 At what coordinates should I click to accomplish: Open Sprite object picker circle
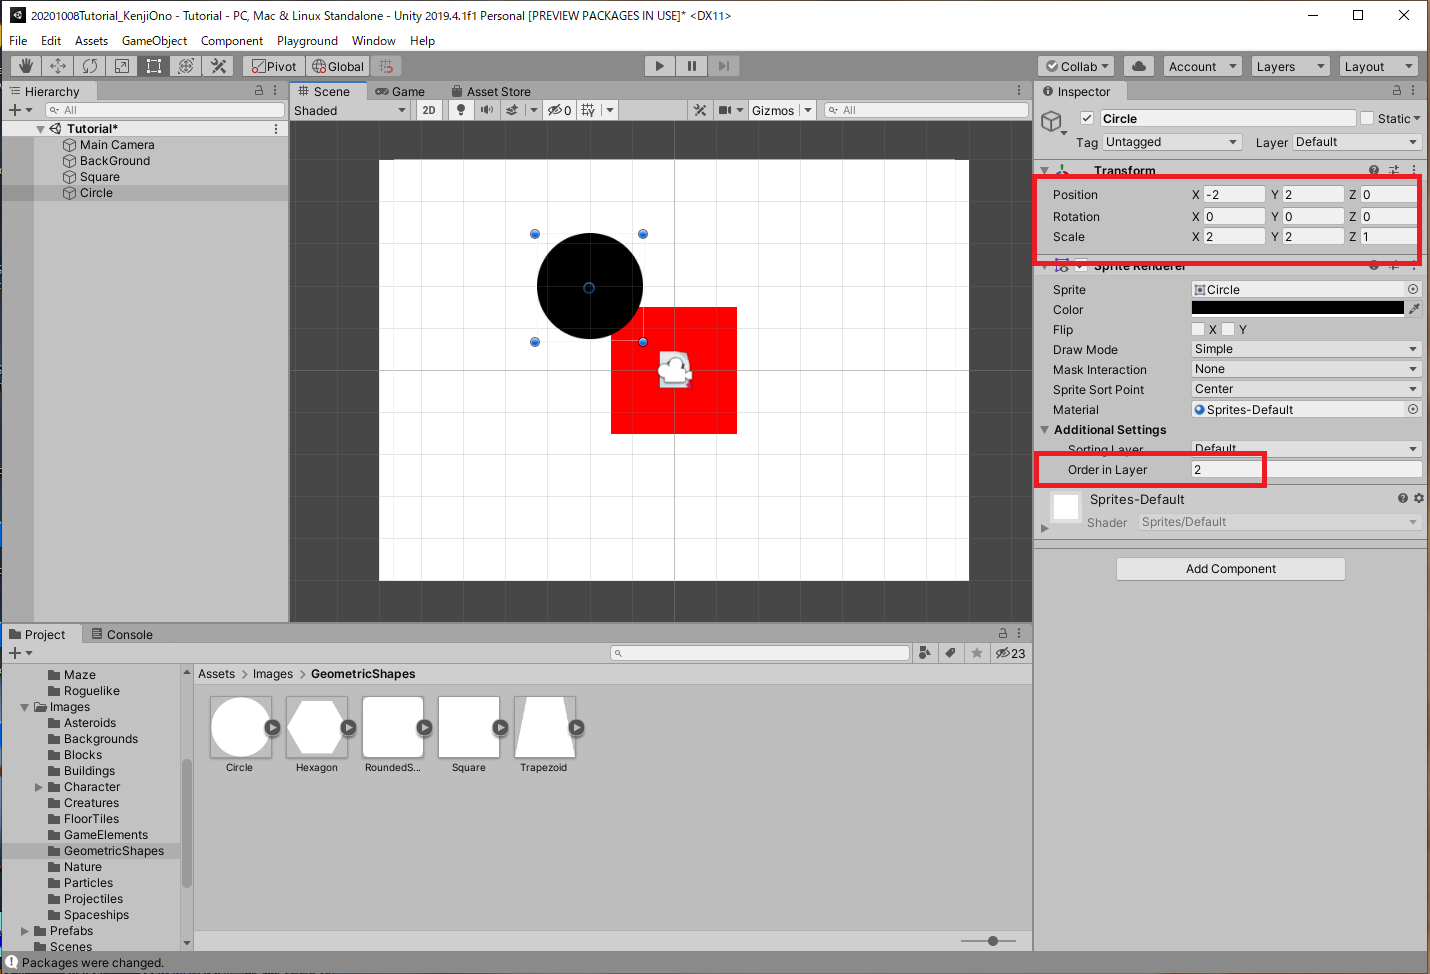click(x=1413, y=289)
